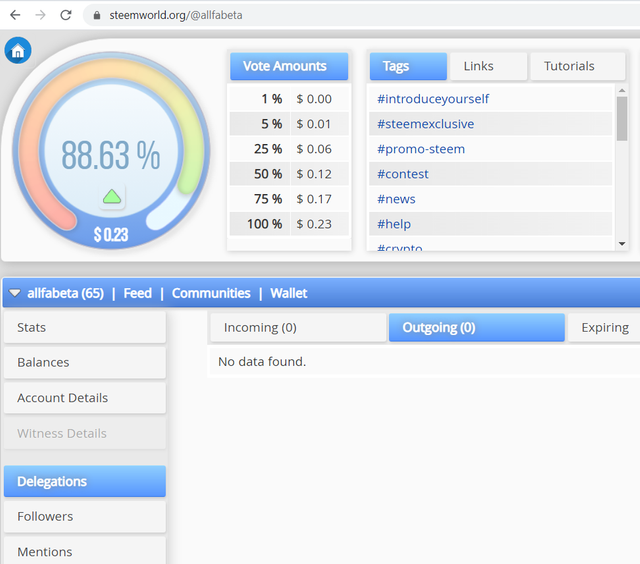Viewport: 640px width, 564px height.
Task: Open the Feed link
Action: point(138,293)
